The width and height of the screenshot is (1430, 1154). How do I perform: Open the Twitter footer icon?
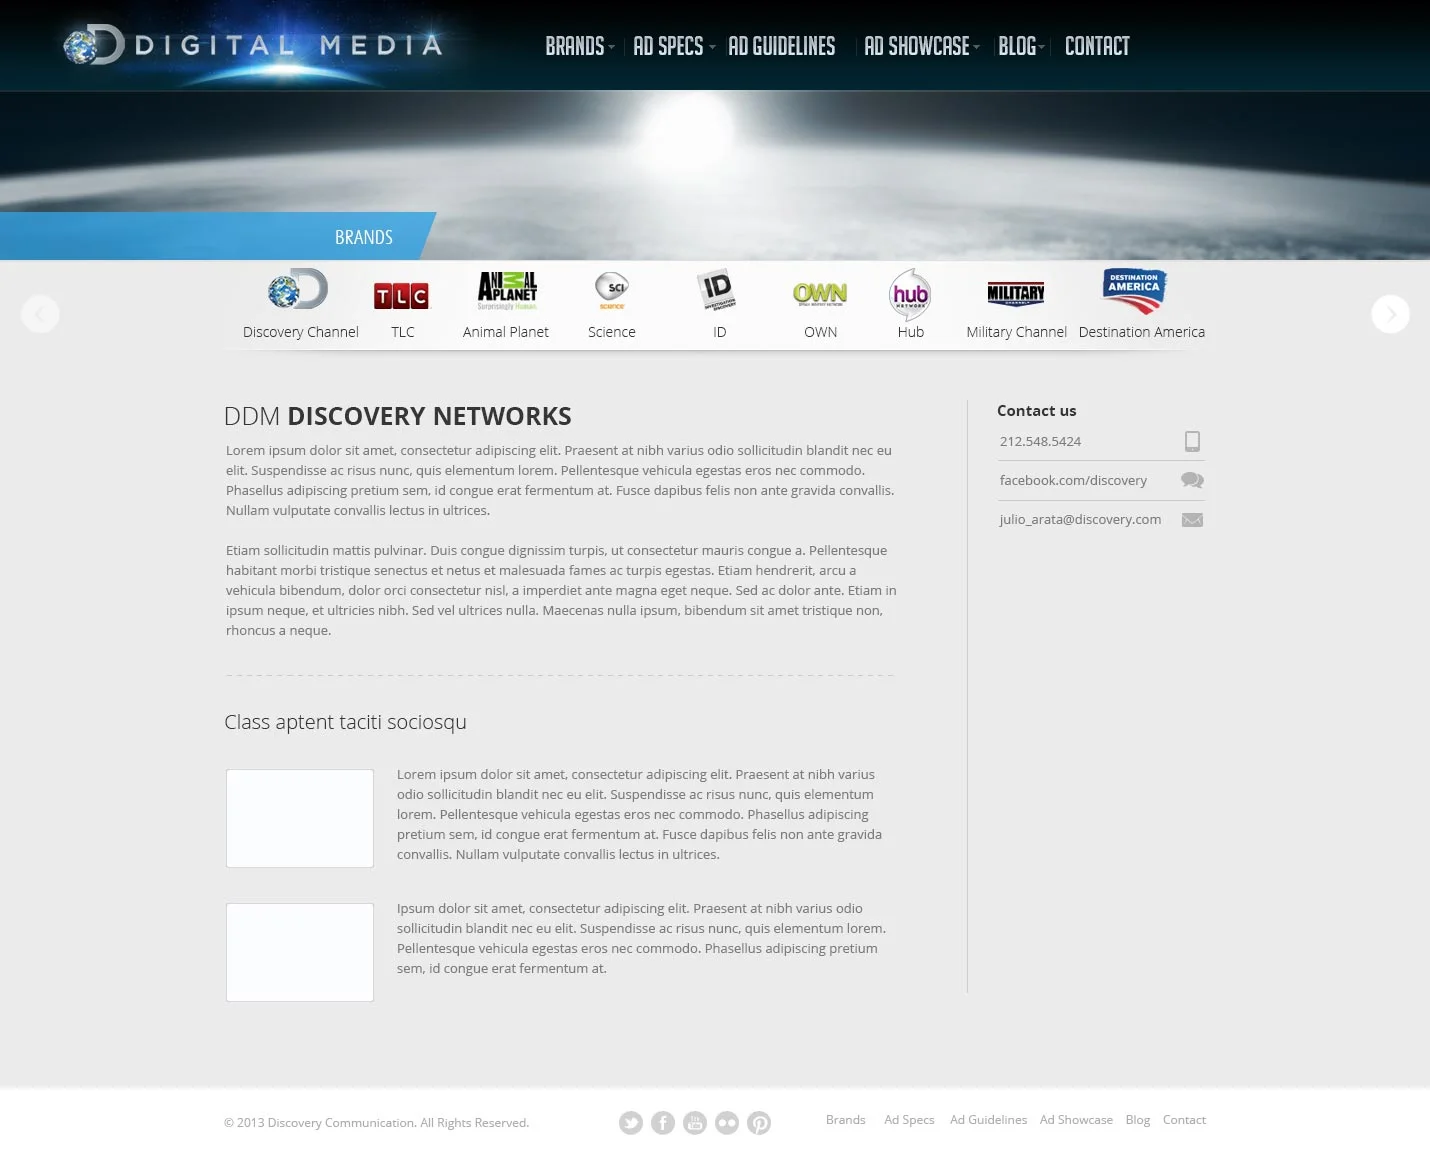[x=631, y=1123]
